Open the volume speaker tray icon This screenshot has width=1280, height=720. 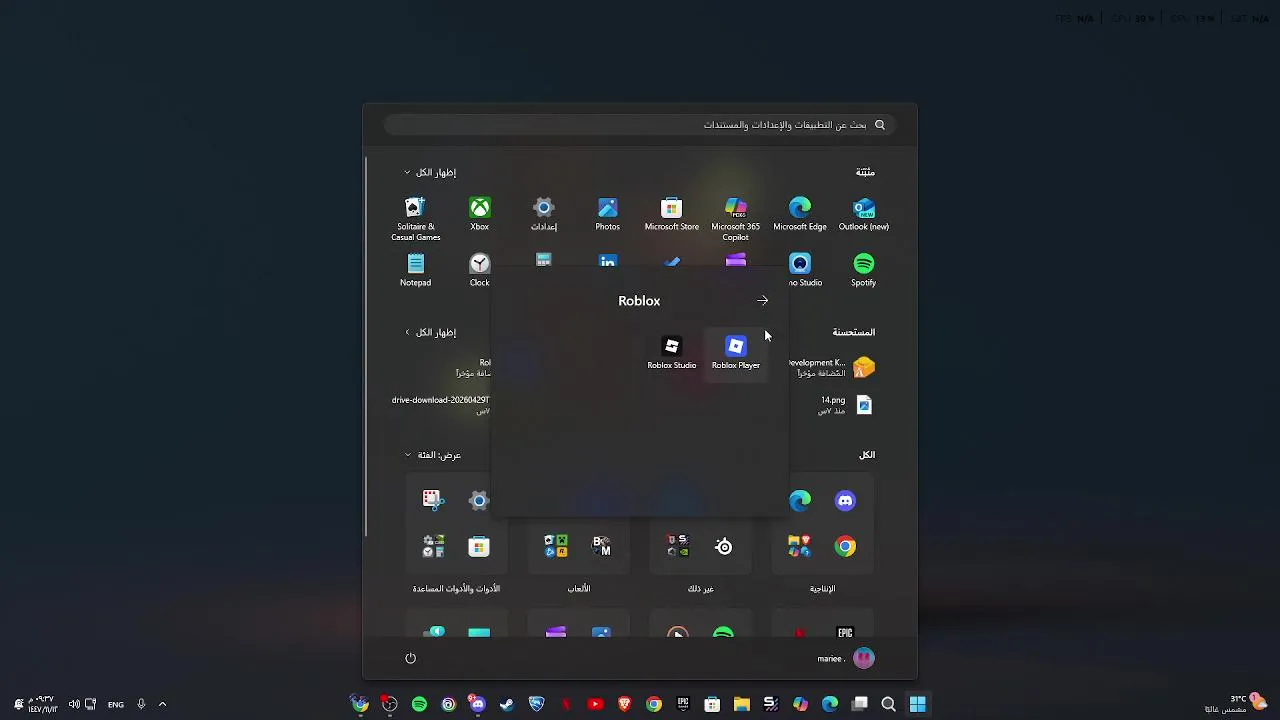click(x=73, y=704)
